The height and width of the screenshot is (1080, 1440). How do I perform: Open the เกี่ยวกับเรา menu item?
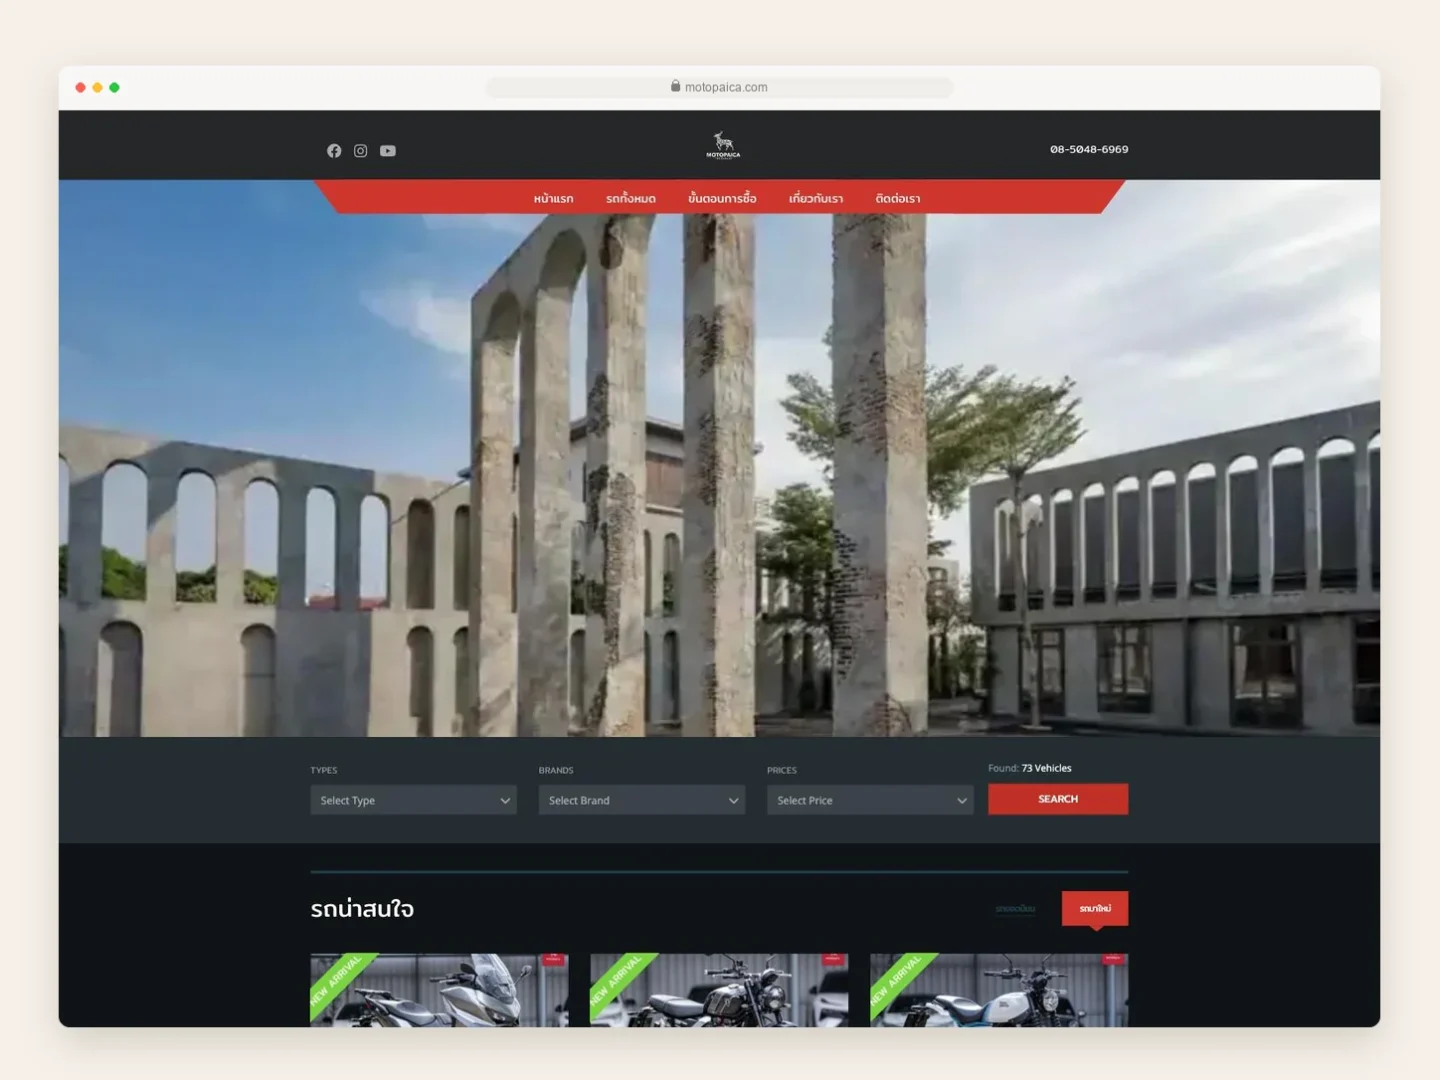pos(816,198)
